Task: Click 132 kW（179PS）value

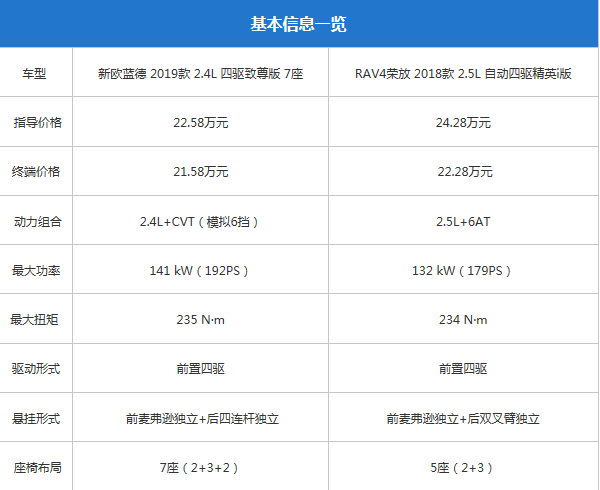Action: 461,270
